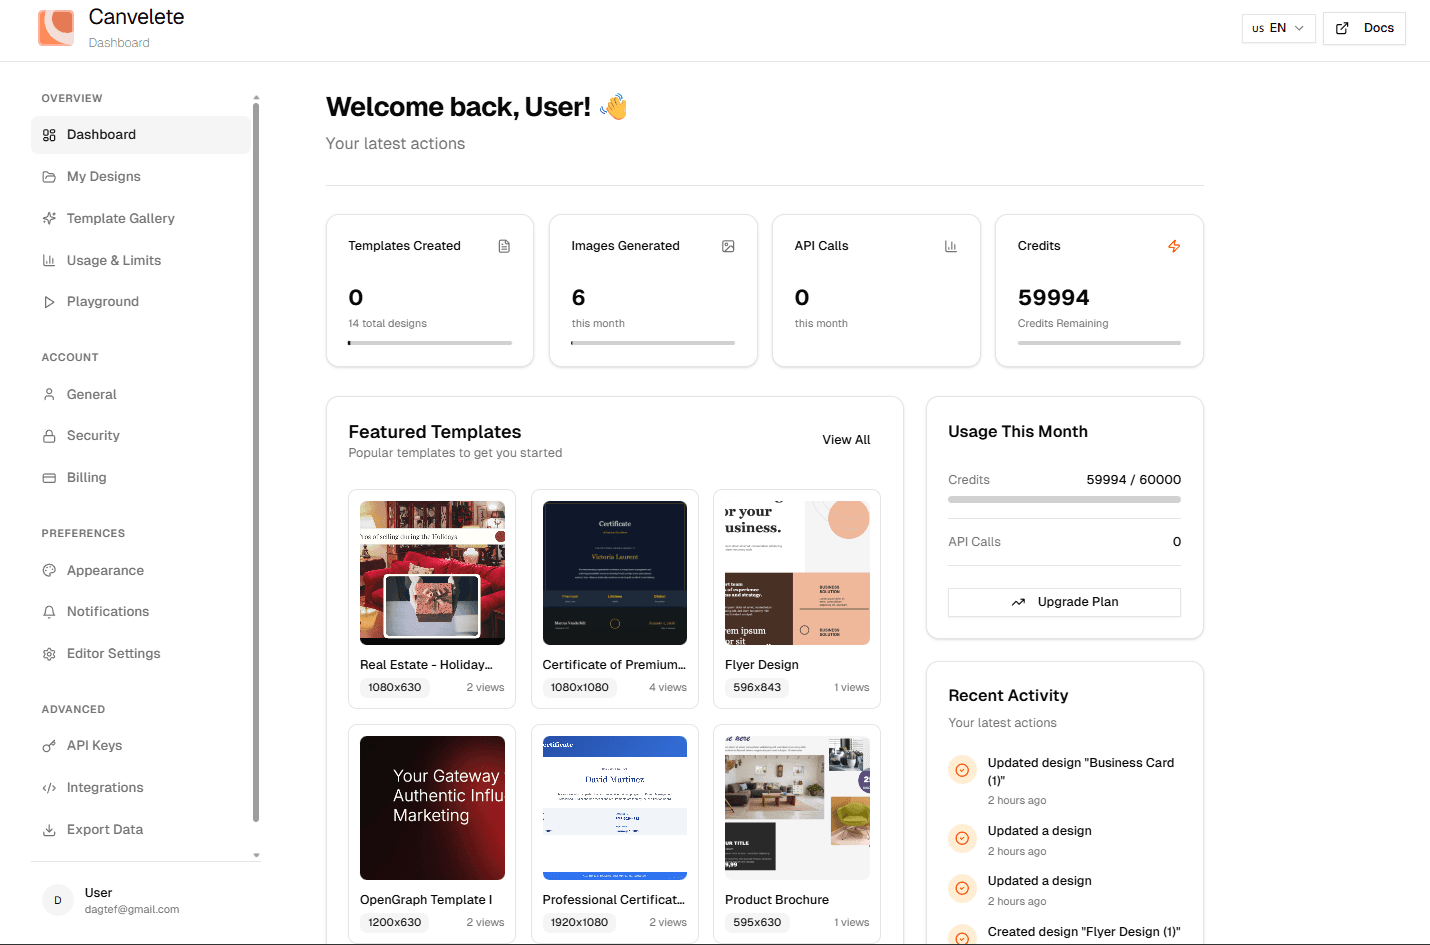Click View All featured templates
The height and width of the screenshot is (945, 1430).
pyautogui.click(x=846, y=440)
